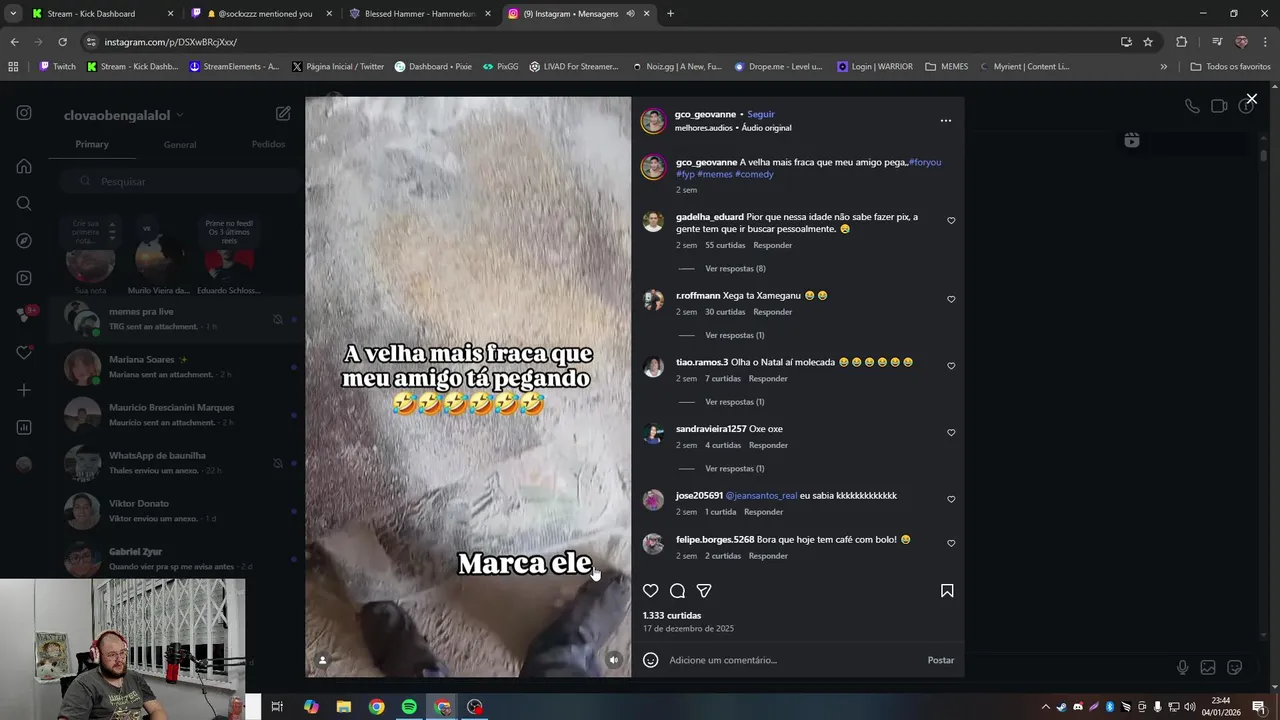1280x720 pixels.
Task: Close the post overlay with X
Action: coord(1251,99)
